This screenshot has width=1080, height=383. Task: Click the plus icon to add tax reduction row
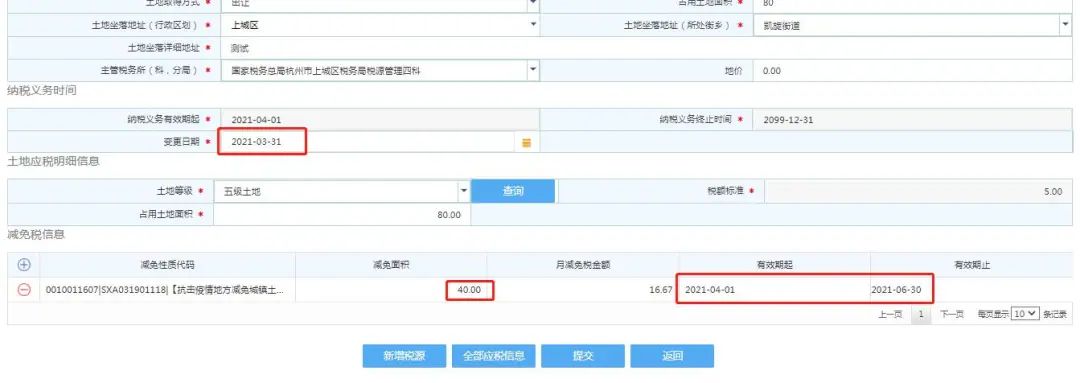coord(23,265)
